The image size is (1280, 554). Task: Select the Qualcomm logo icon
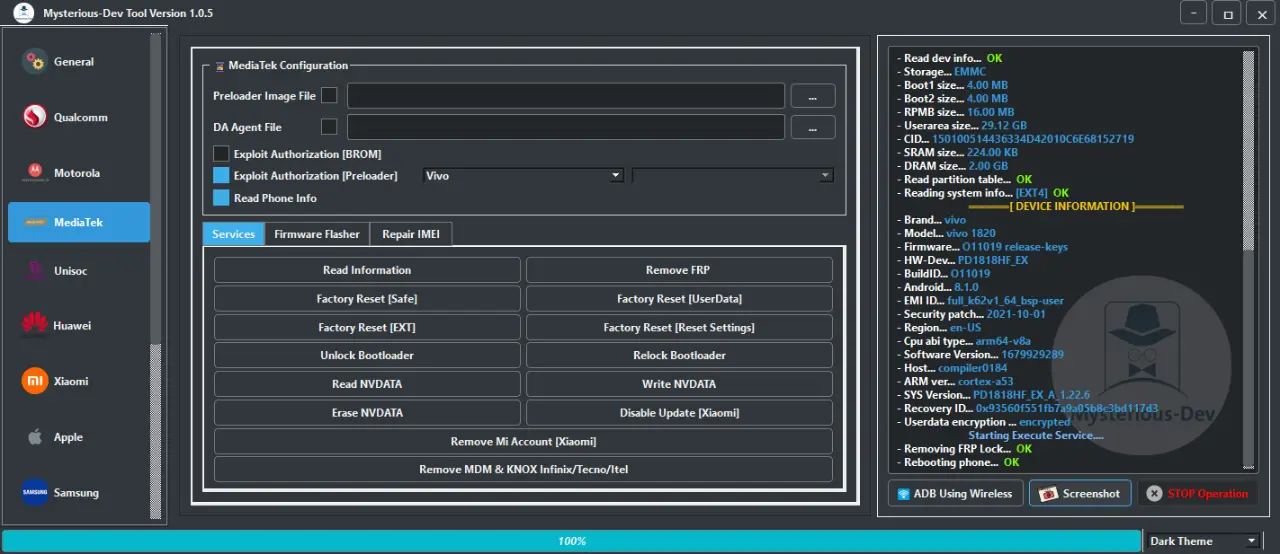[x=35, y=117]
